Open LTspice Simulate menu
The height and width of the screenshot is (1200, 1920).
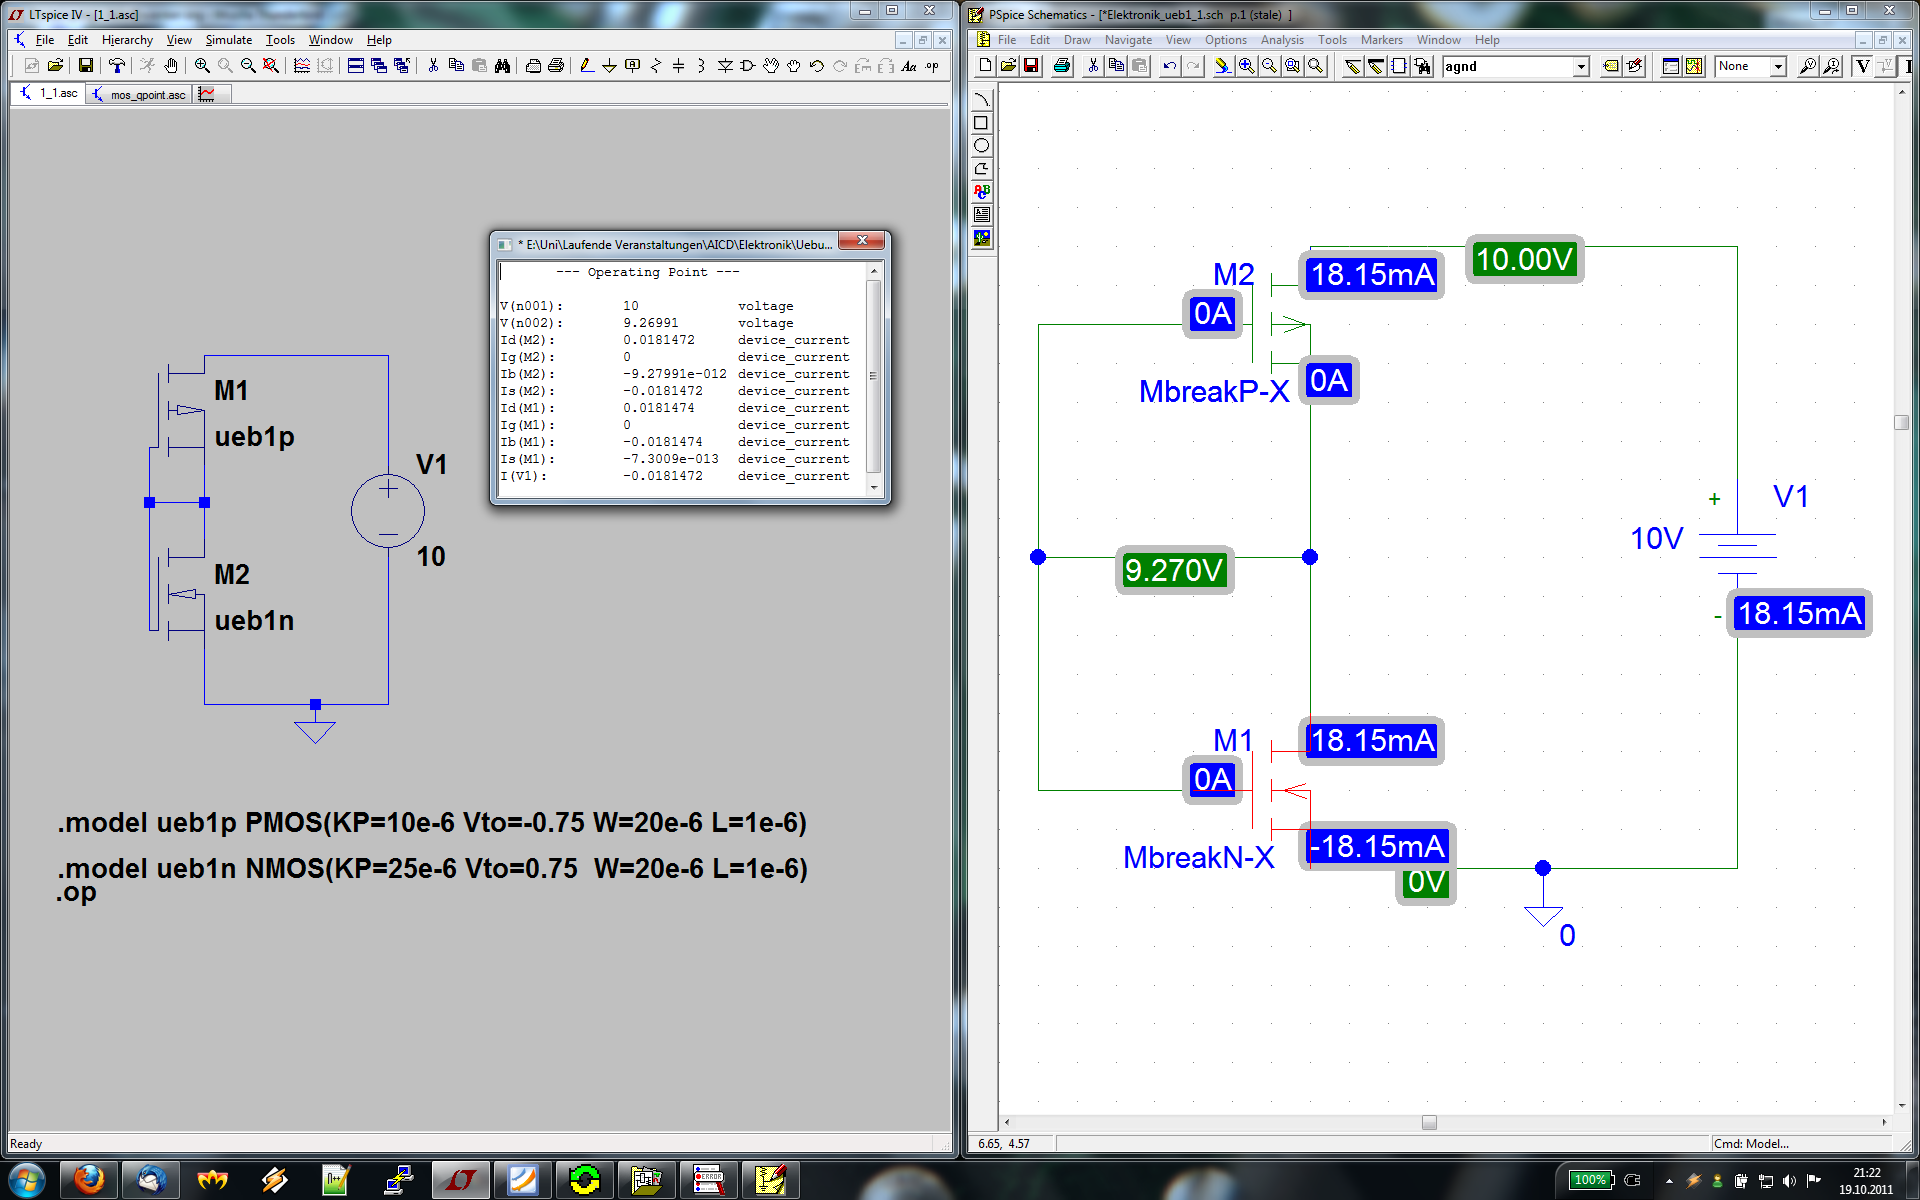228,40
